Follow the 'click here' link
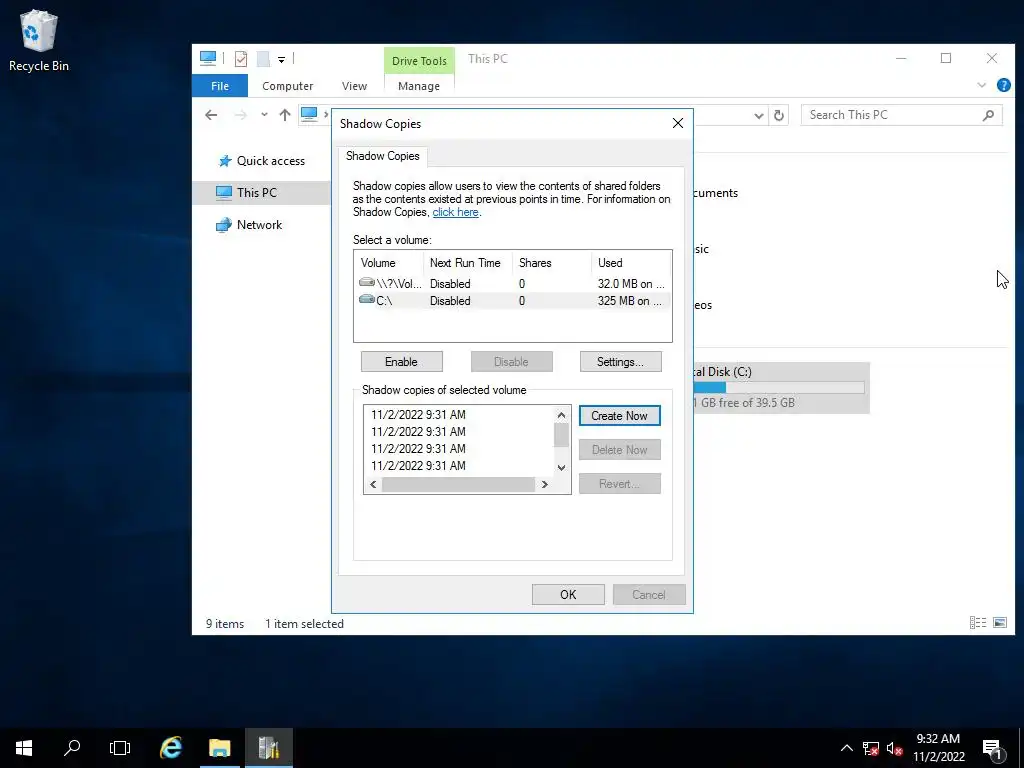This screenshot has width=1024, height=768. click(455, 212)
